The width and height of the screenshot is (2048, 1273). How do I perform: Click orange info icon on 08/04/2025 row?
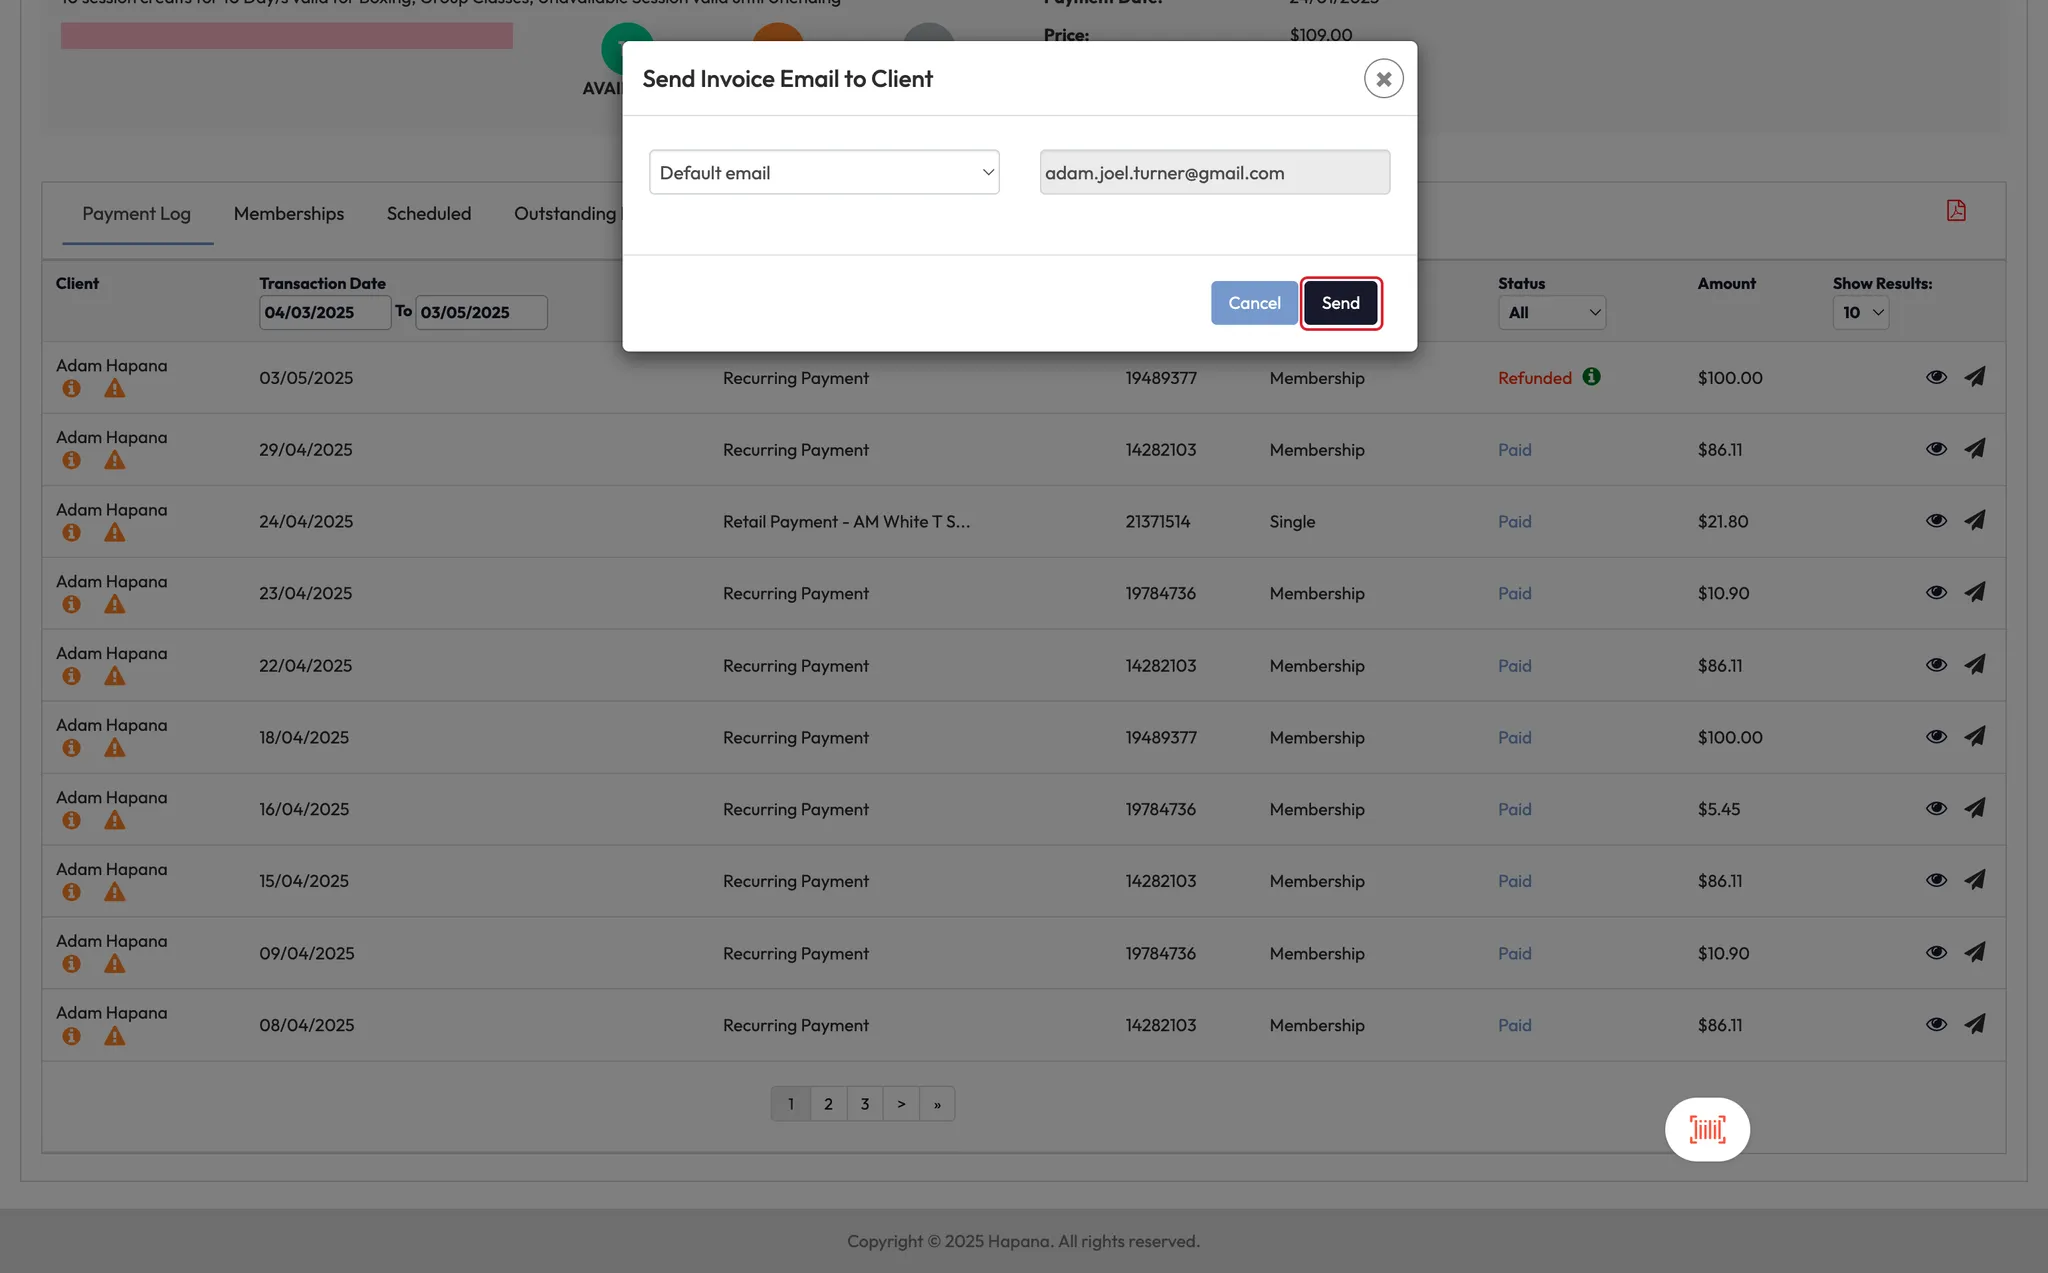71,1036
